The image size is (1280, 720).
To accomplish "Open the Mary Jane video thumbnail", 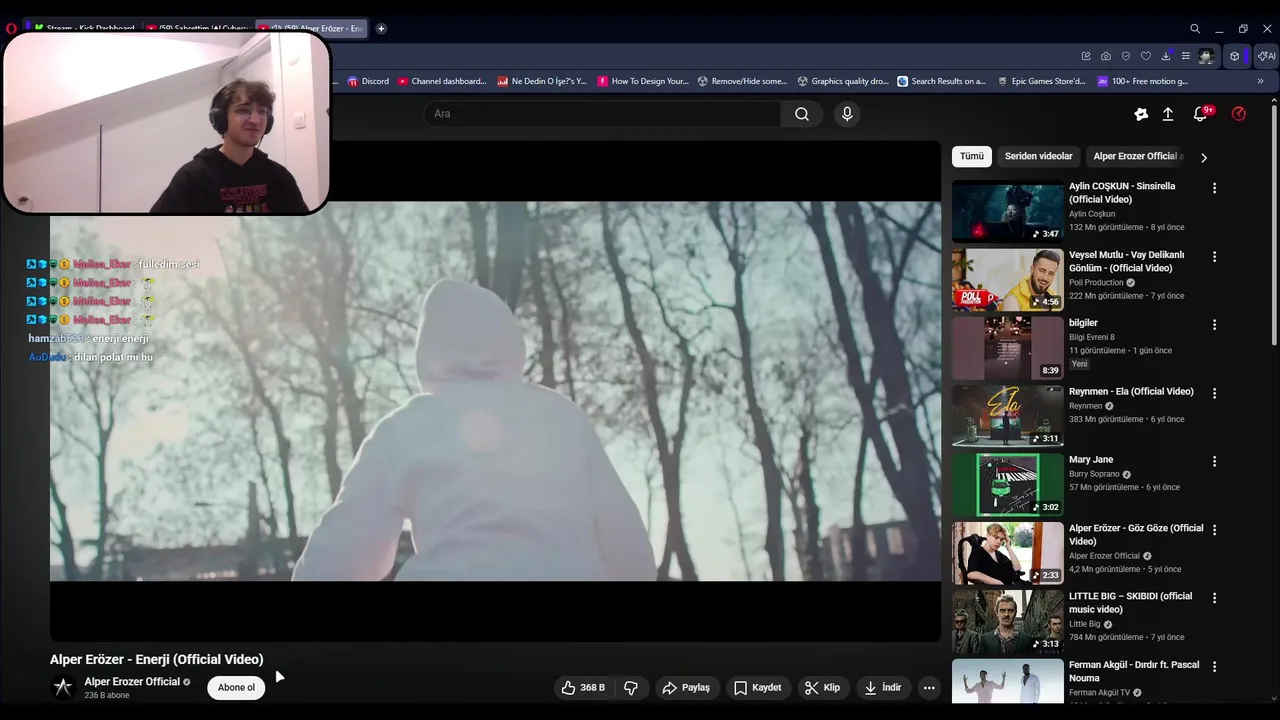I will pyautogui.click(x=1007, y=484).
